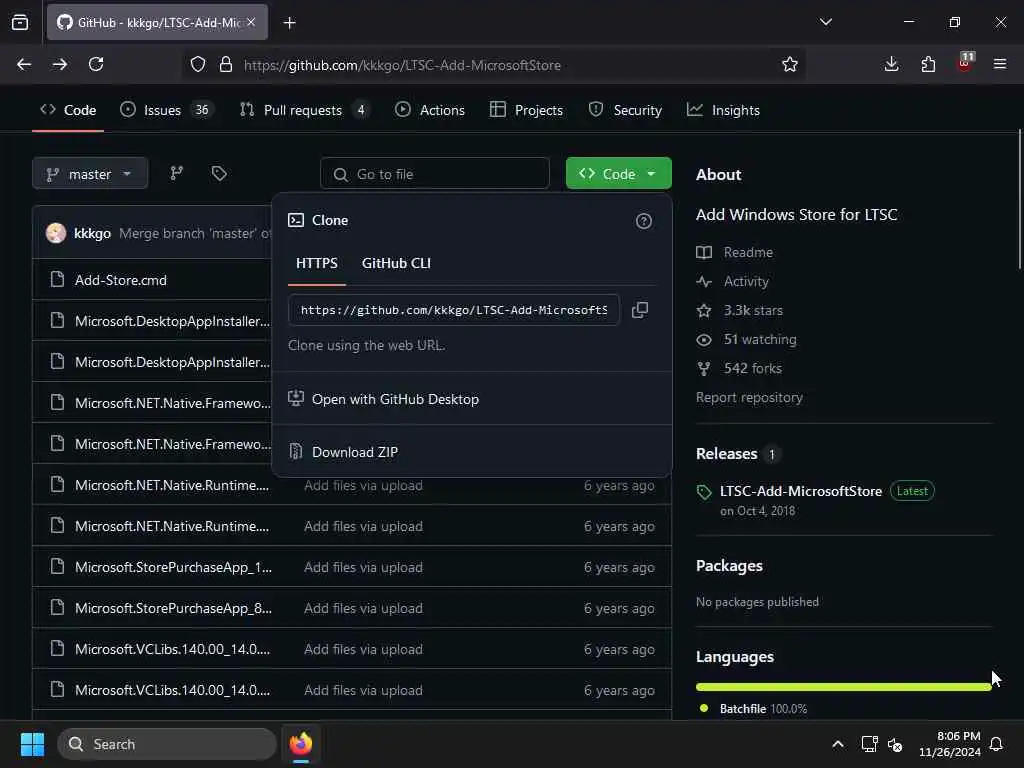Click the Firefox back arrow
Viewport: 1024px width, 768px height.
(x=24, y=64)
